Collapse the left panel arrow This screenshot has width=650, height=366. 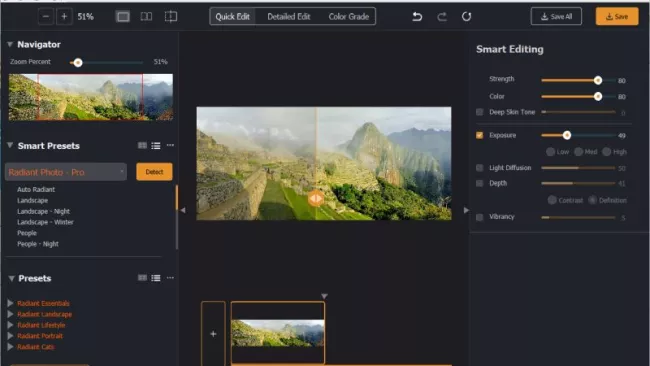click(183, 210)
